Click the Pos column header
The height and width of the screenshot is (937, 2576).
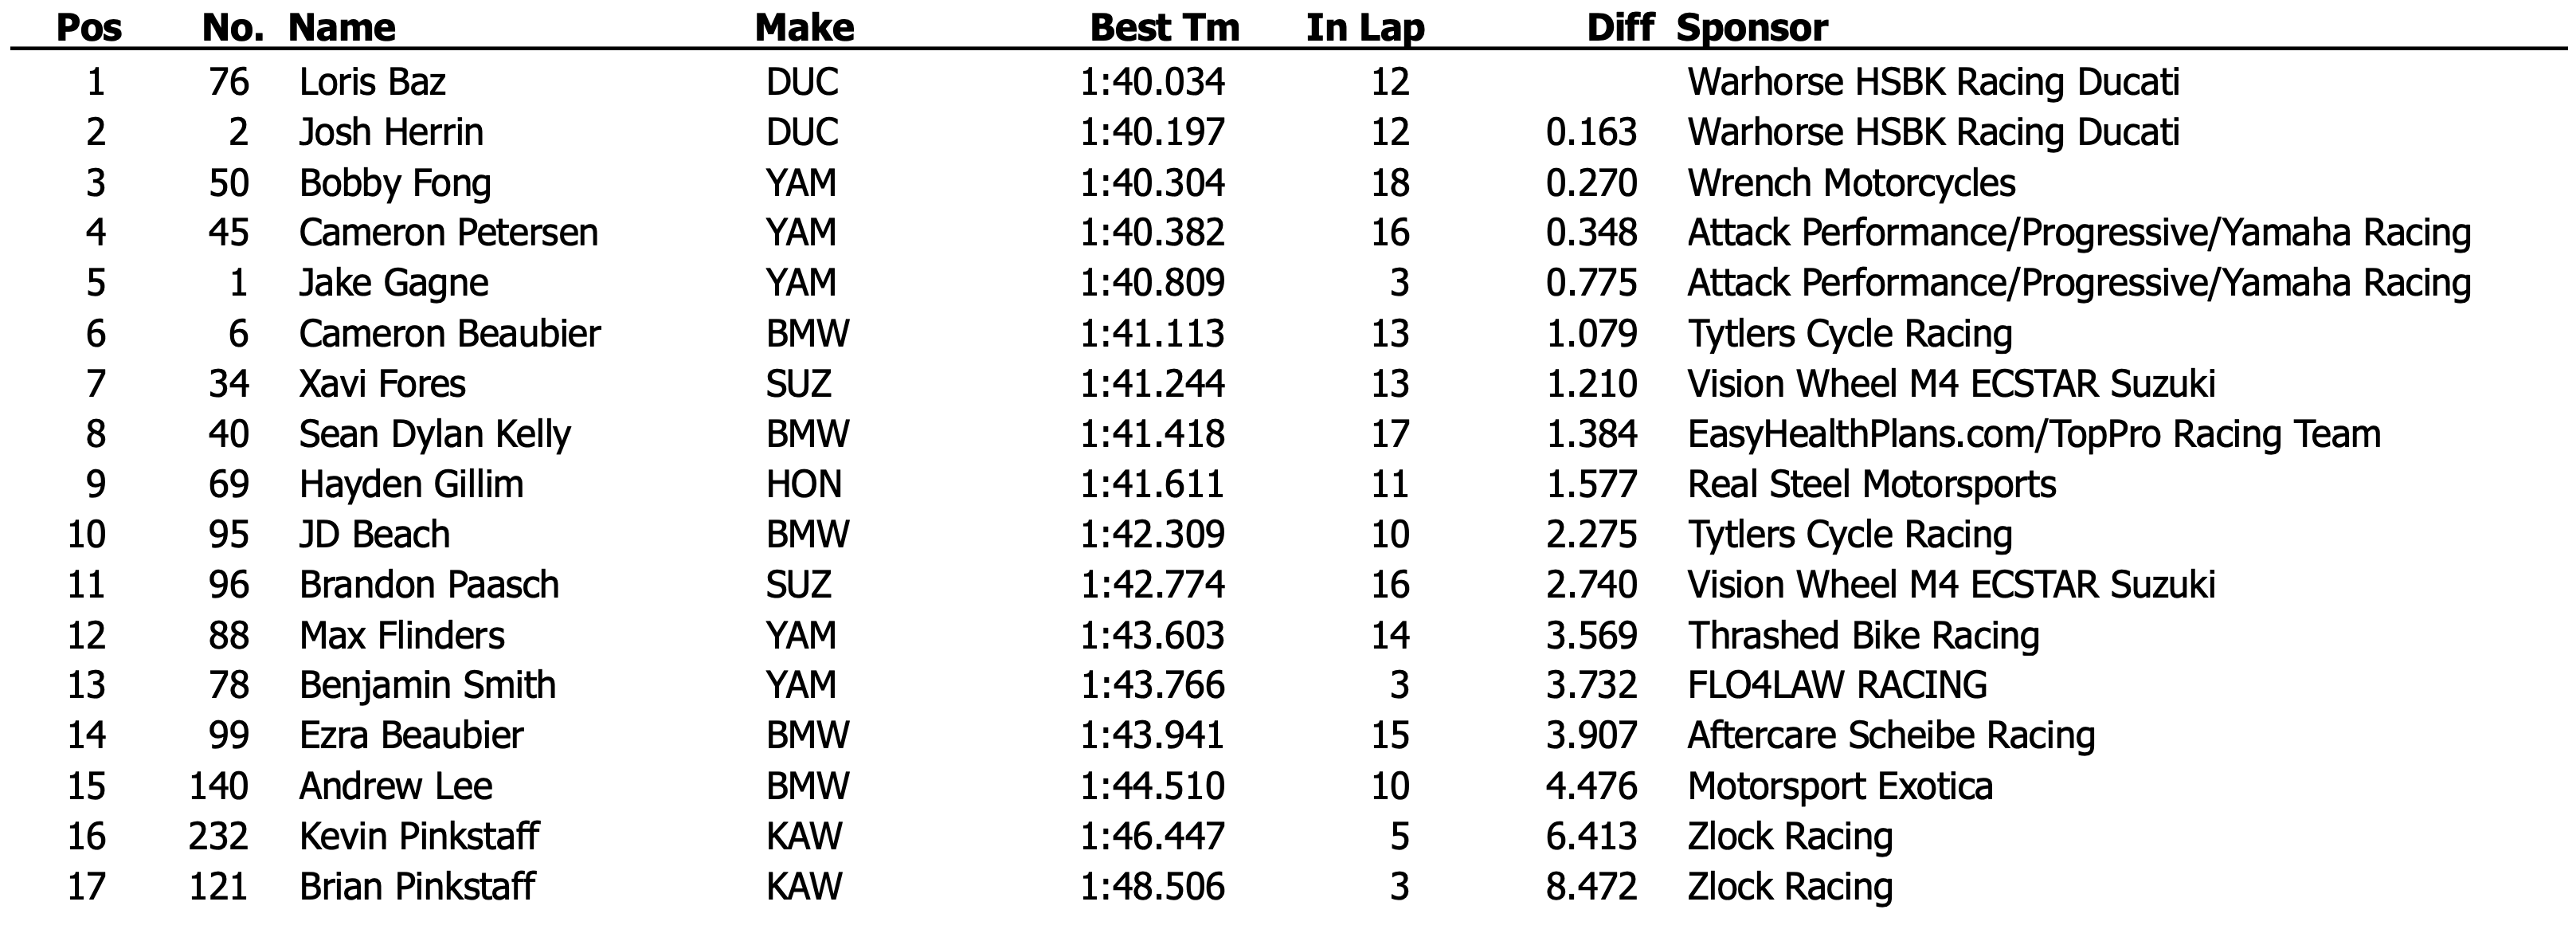pos(89,27)
